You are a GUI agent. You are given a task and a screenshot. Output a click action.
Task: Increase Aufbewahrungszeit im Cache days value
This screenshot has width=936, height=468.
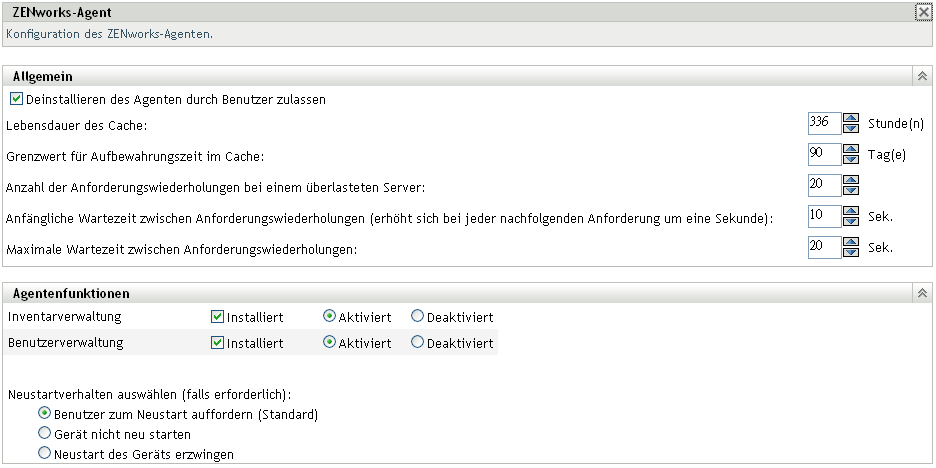coord(851,150)
